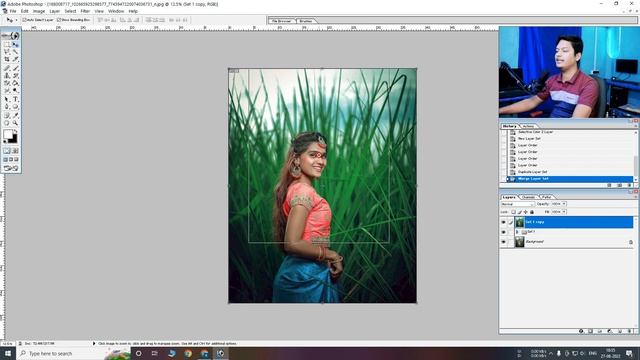Toggle Show Bounding Box checkbox
Screen dimensions: 640x360
coord(59,20)
